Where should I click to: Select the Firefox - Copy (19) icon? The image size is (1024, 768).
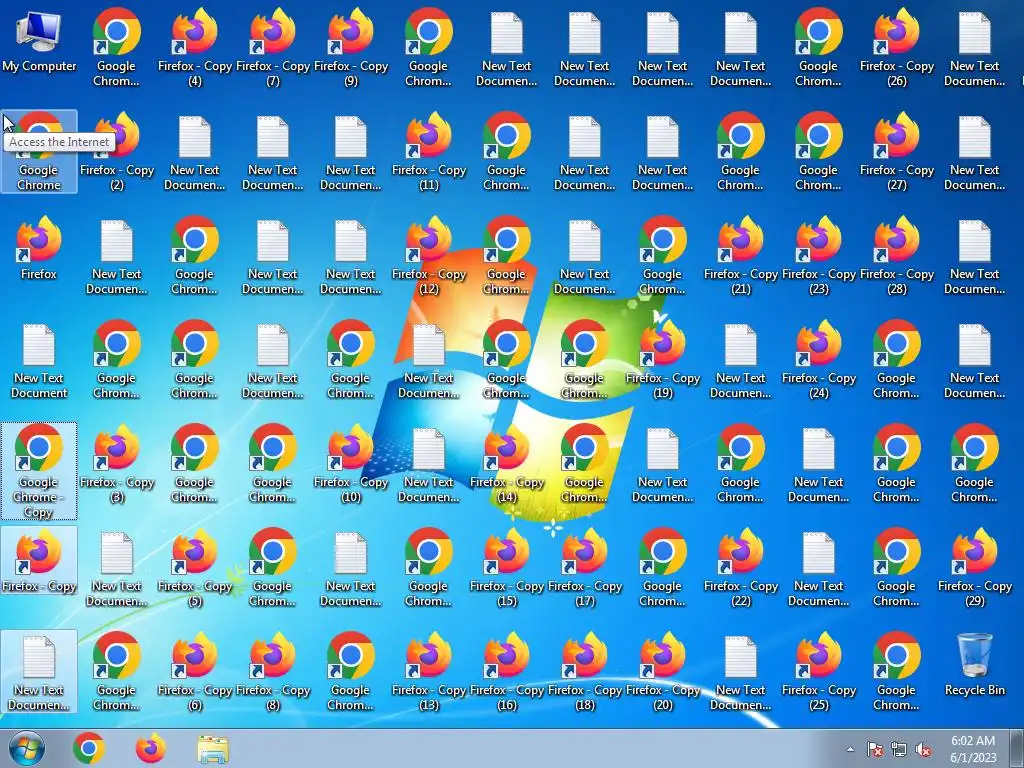coord(663,360)
